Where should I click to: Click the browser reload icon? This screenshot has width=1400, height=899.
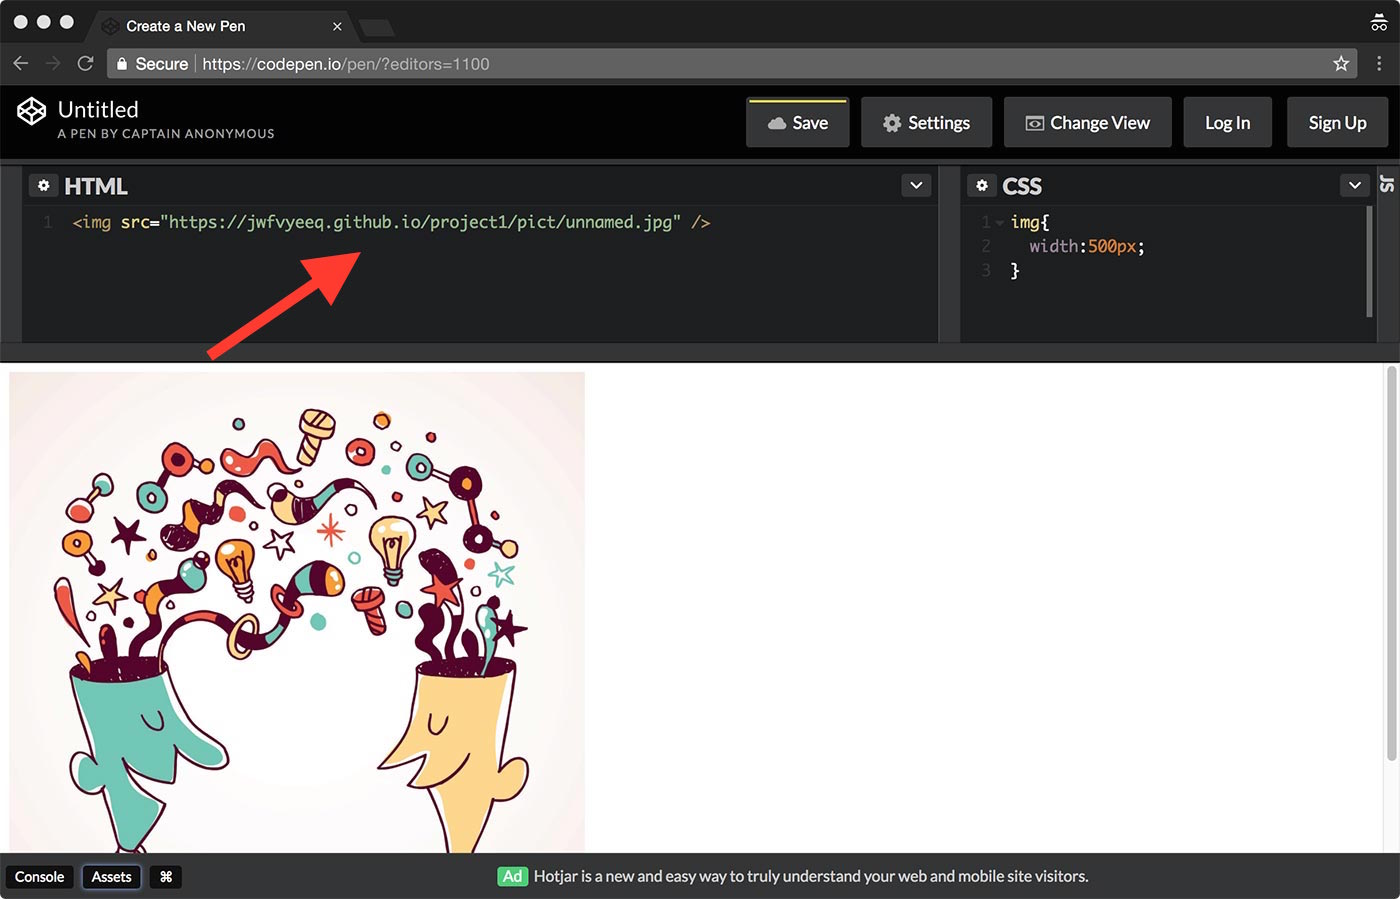click(x=86, y=64)
